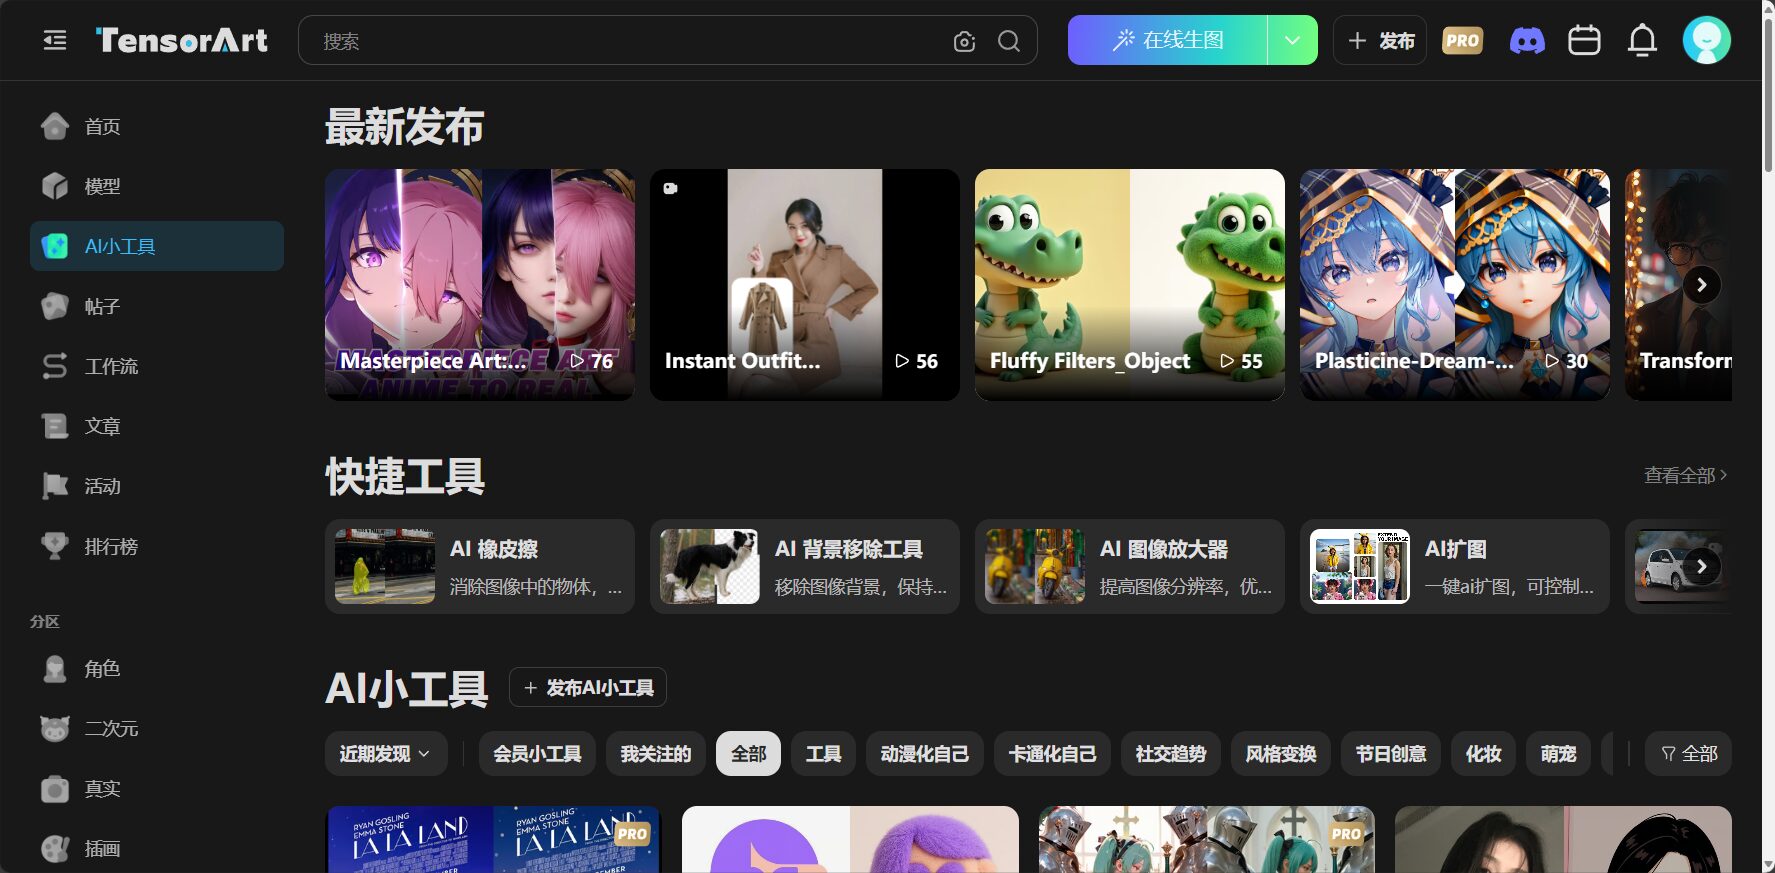Click the 发布 publish button
The height and width of the screenshot is (873, 1775).
tap(1380, 40)
